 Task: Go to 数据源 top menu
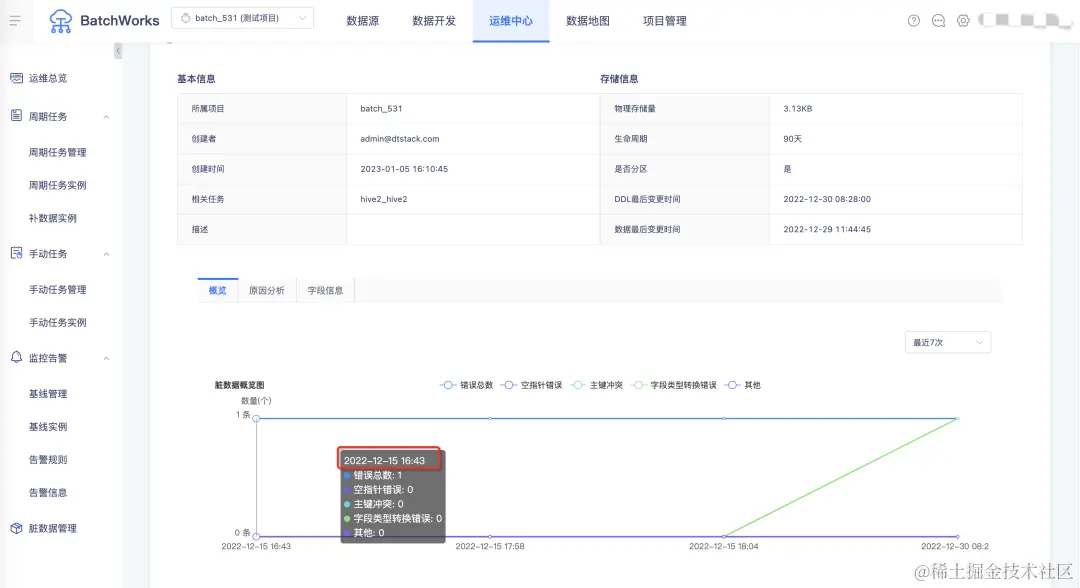[362, 21]
